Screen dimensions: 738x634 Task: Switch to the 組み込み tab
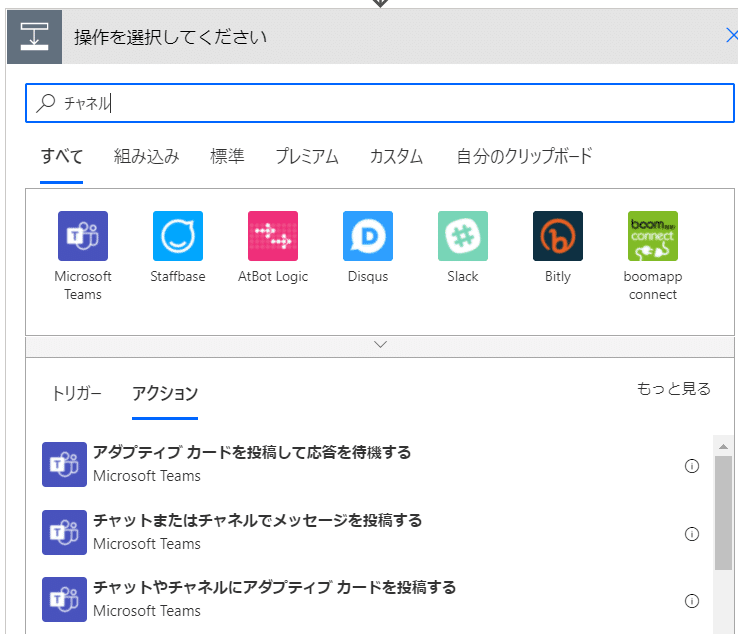coord(147,156)
